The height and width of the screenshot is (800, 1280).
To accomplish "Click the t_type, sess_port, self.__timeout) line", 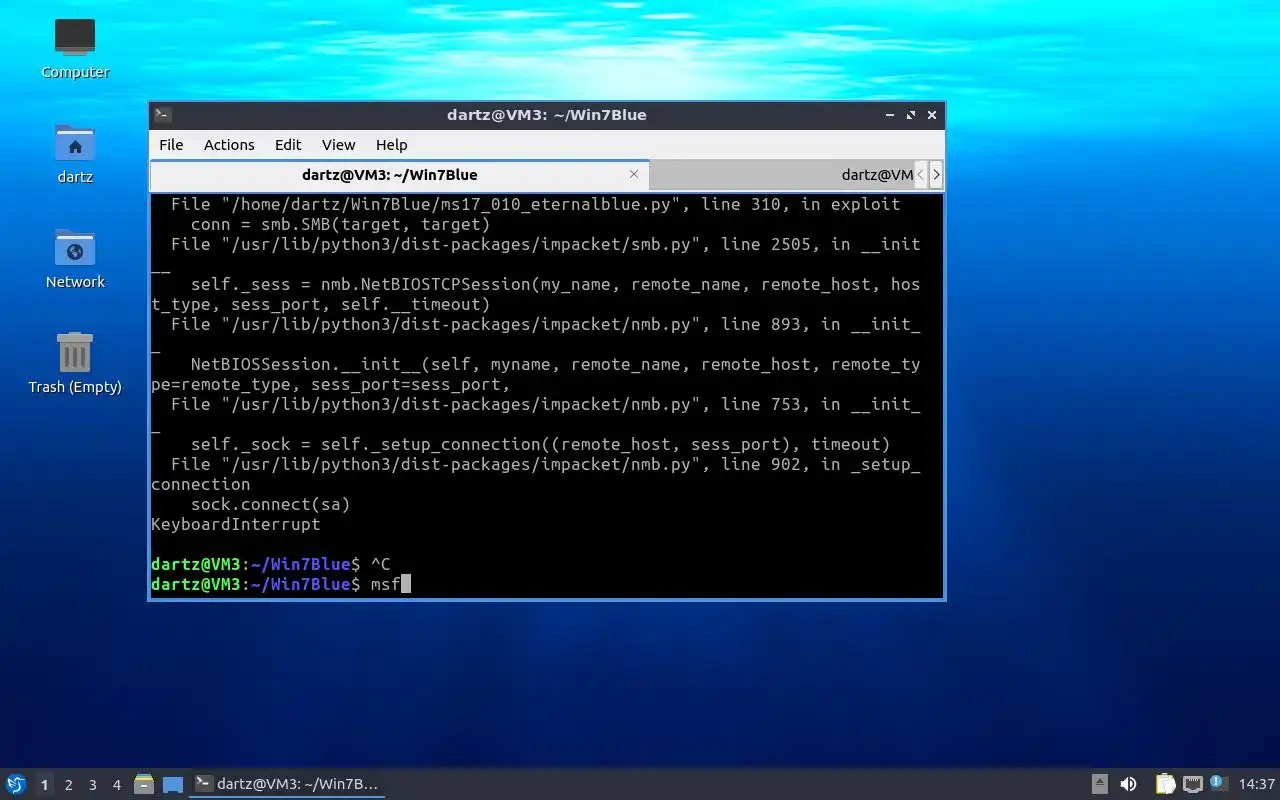I will coord(321,304).
